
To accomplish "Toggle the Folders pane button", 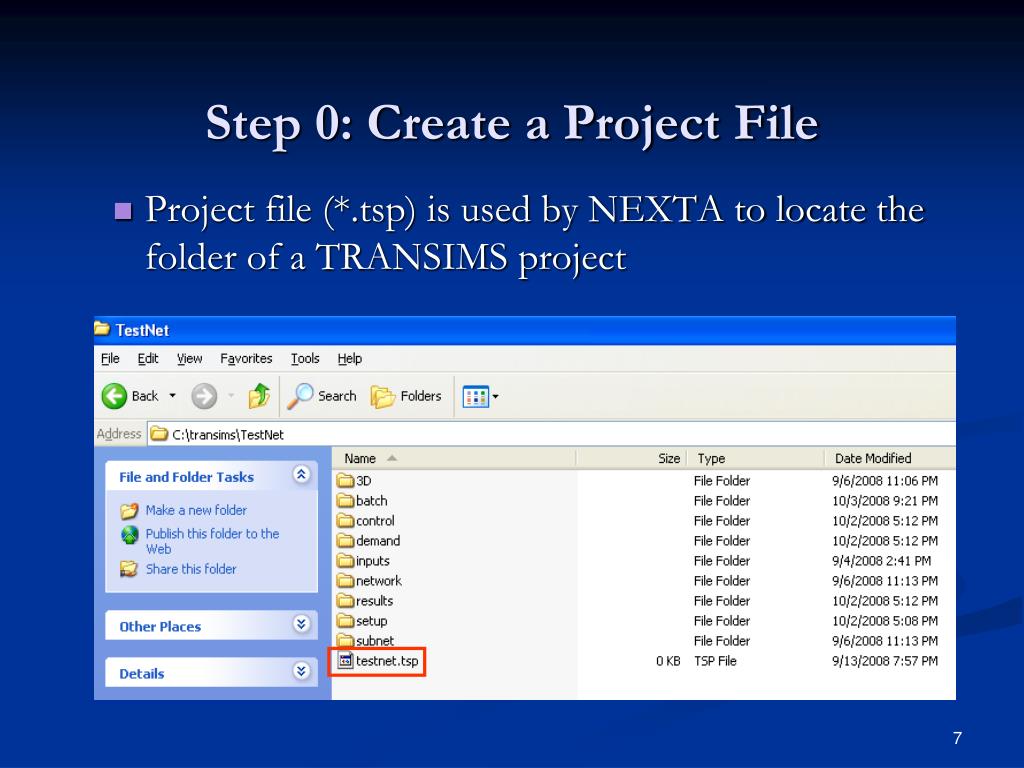I will tap(406, 396).
